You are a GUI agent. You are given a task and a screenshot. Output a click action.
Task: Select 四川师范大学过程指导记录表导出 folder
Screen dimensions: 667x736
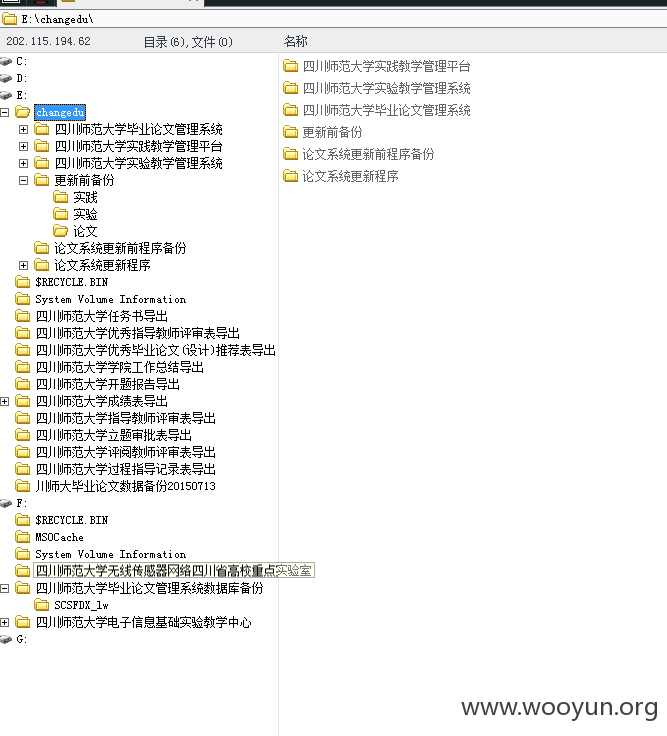click(x=126, y=469)
